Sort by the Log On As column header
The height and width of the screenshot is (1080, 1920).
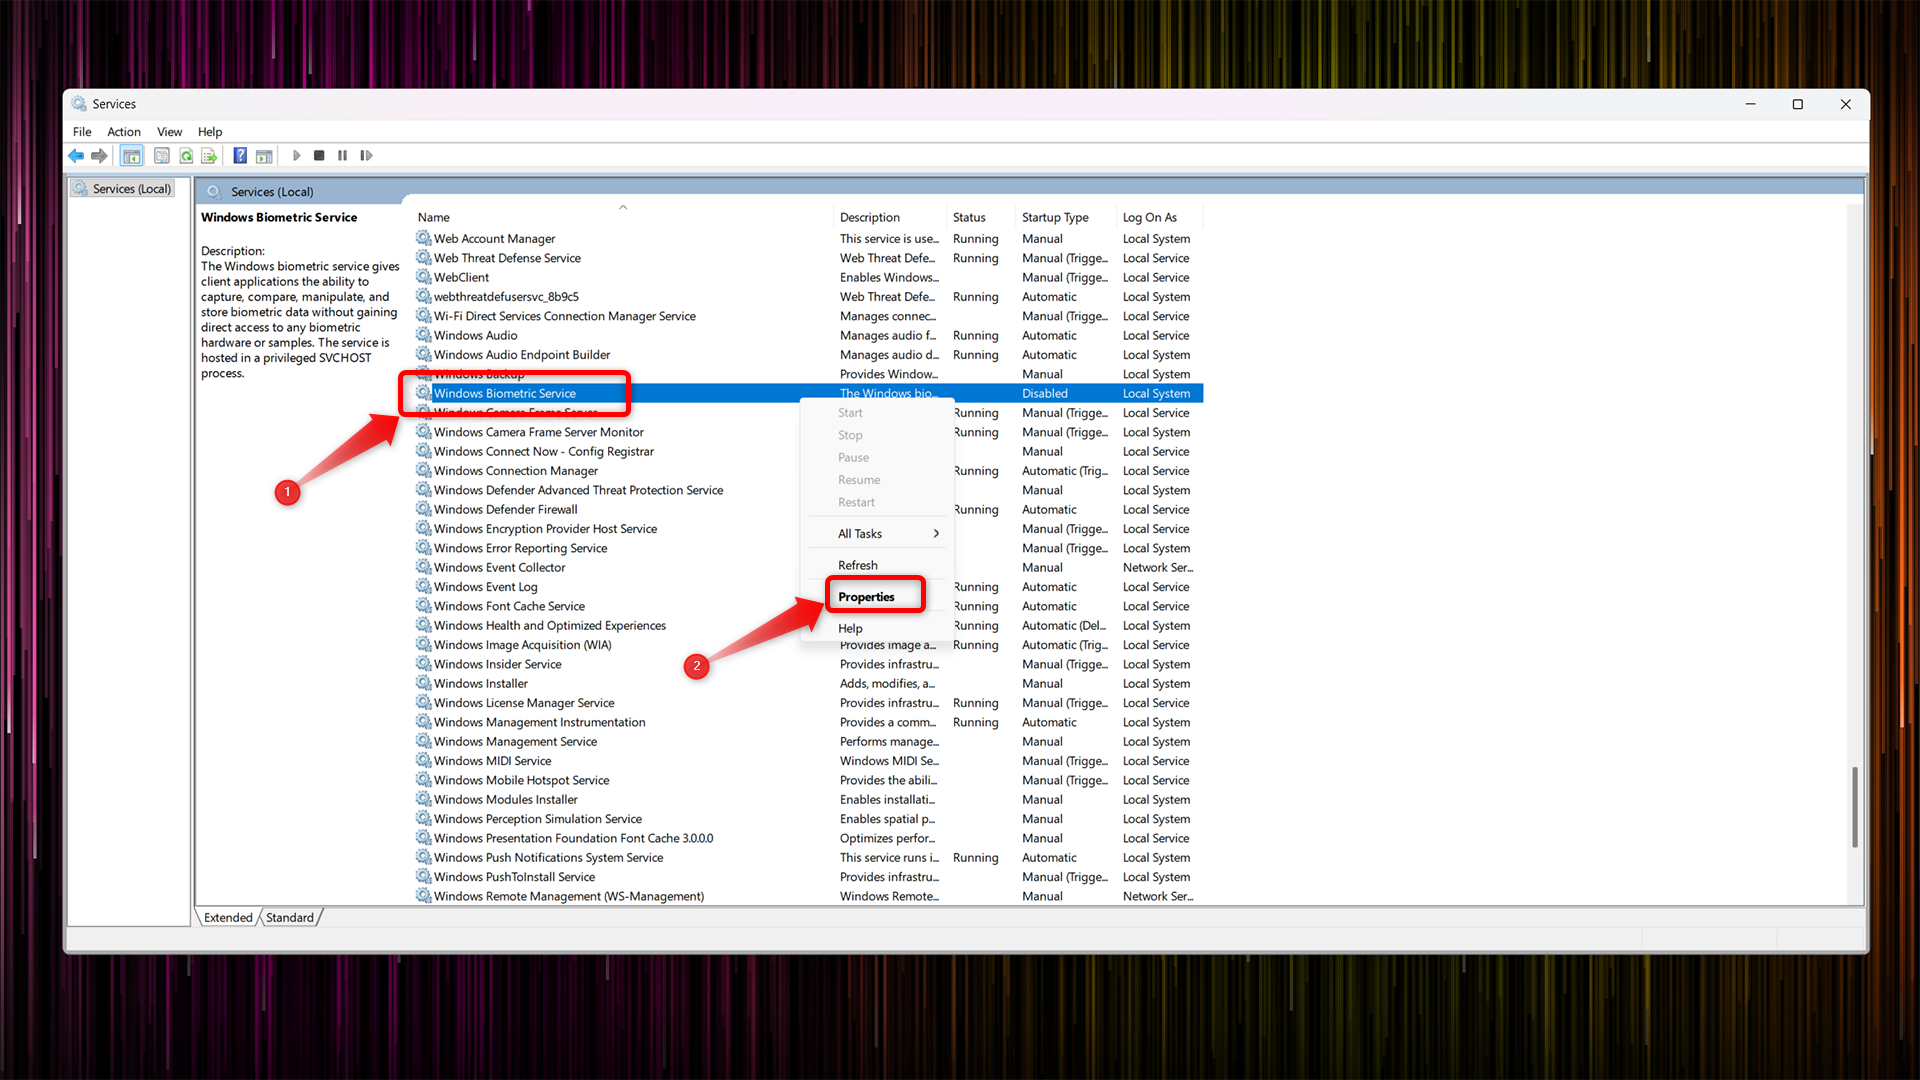point(1160,217)
